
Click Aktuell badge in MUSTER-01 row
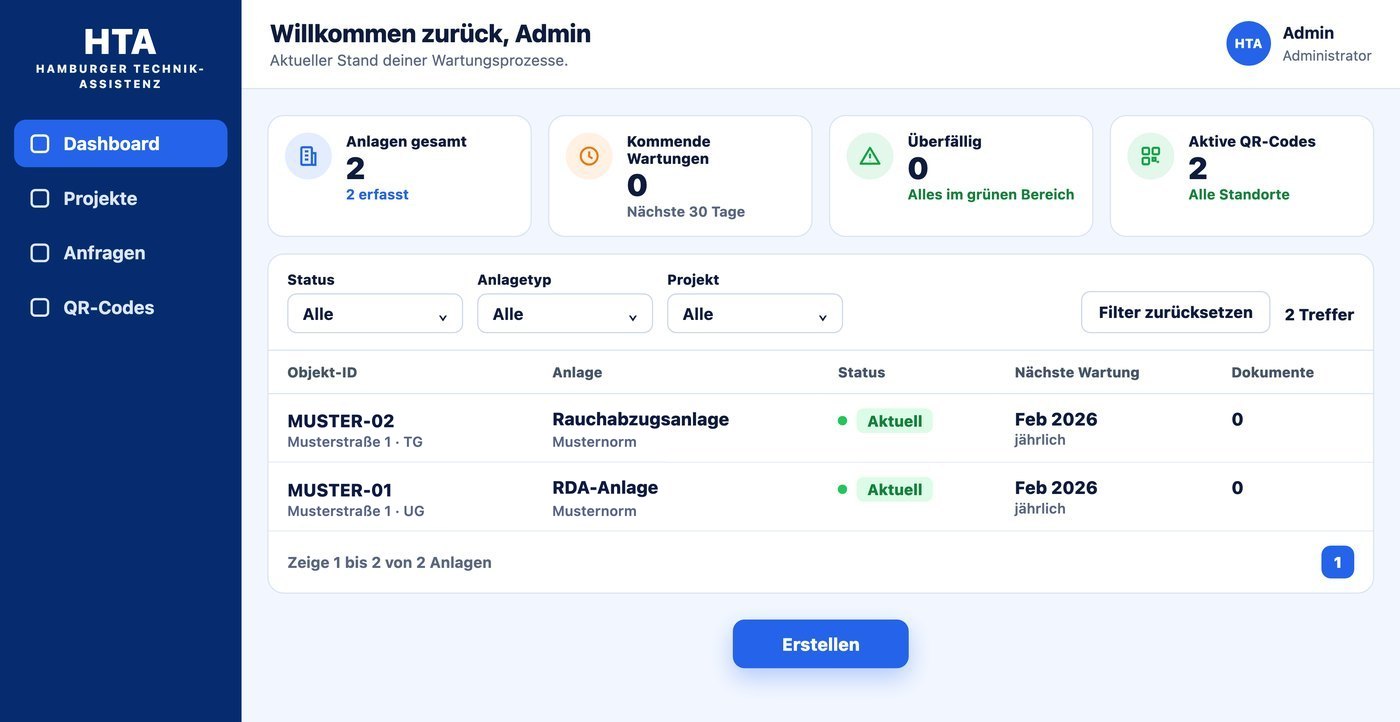tap(894, 490)
